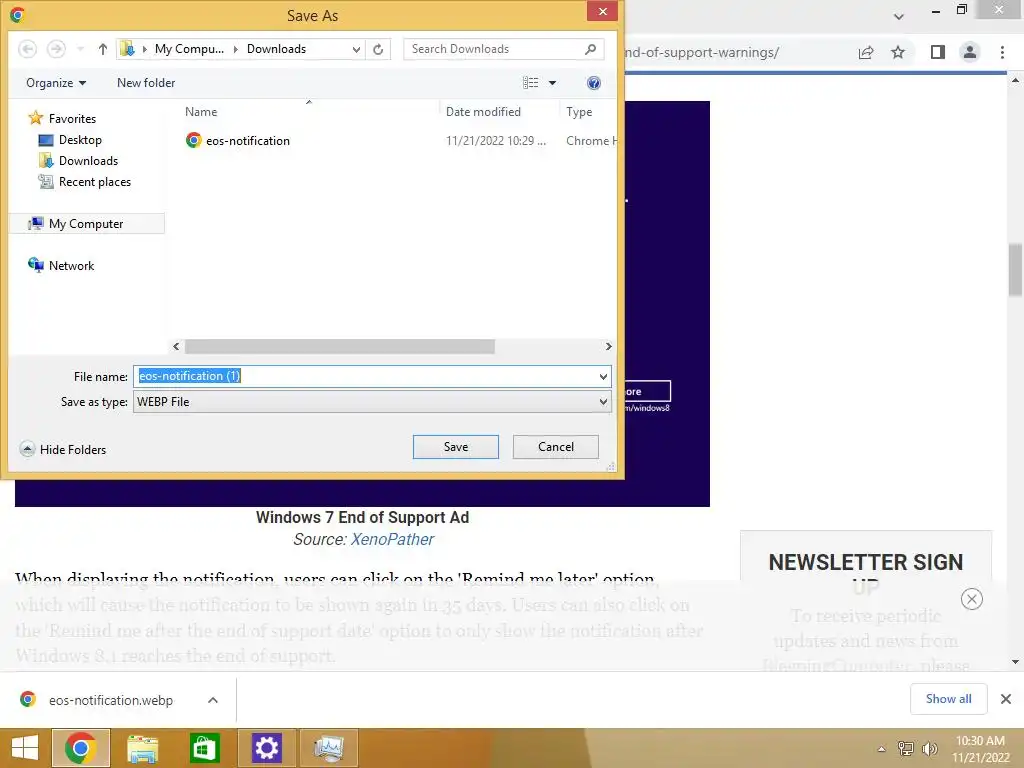Image resolution: width=1024 pixels, height=768 pixels.
Task: Open Windows Store from taskbar
Action: [x=204, y=748]
